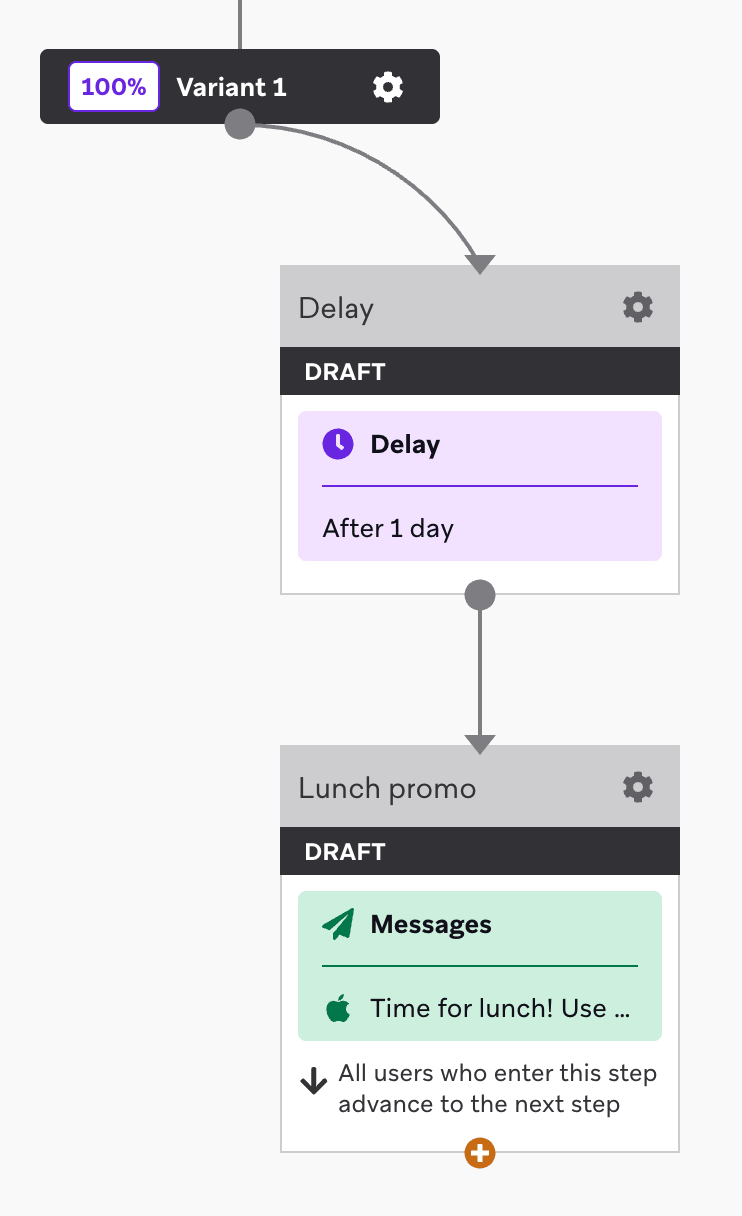This screenshot has width=742, height=1216.
Task: Open the After 1 day delay setting
Action: pos(388,529)
